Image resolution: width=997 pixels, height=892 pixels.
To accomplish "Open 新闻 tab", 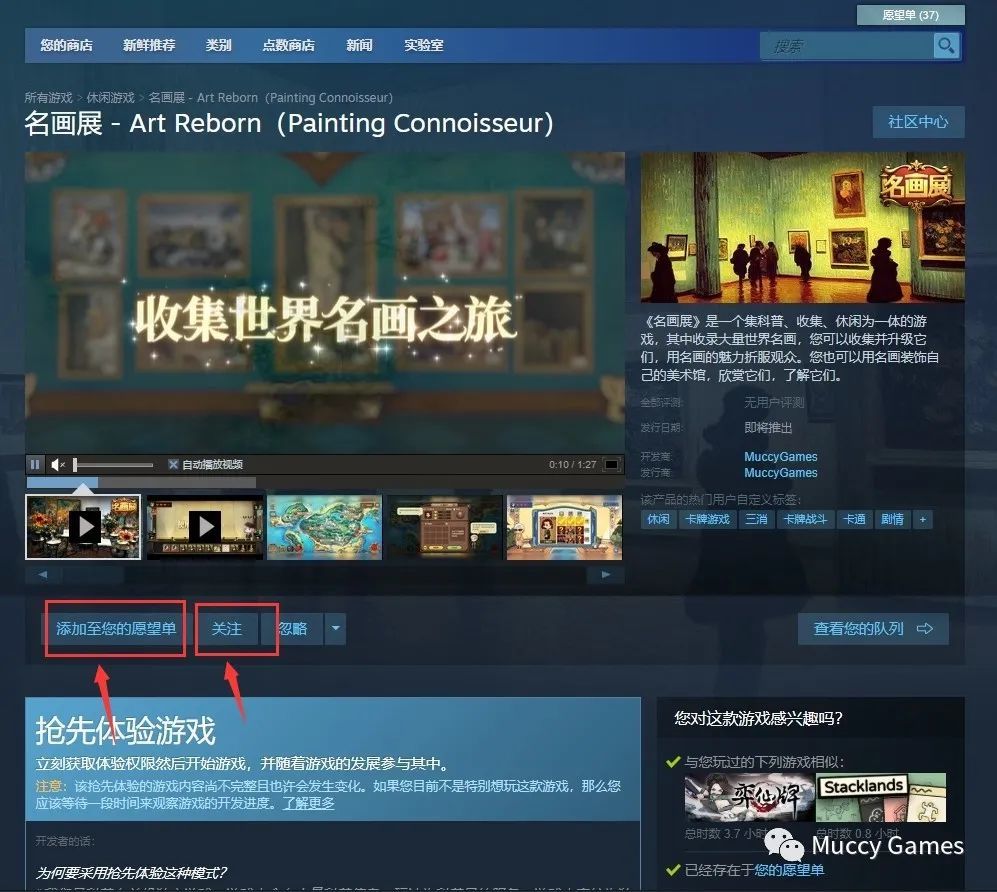I will pos(359,45).
